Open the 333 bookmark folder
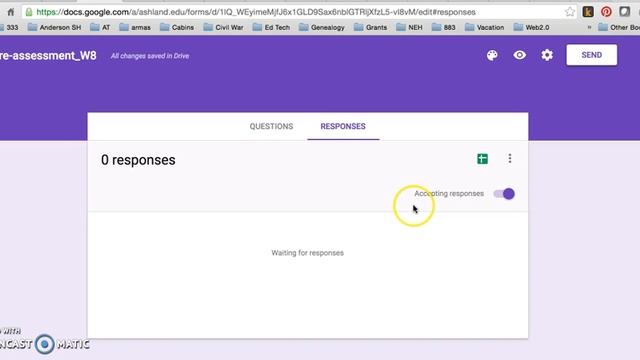This screenshot has width=640, height=360. pyautogui.click(x=9, y=27)
